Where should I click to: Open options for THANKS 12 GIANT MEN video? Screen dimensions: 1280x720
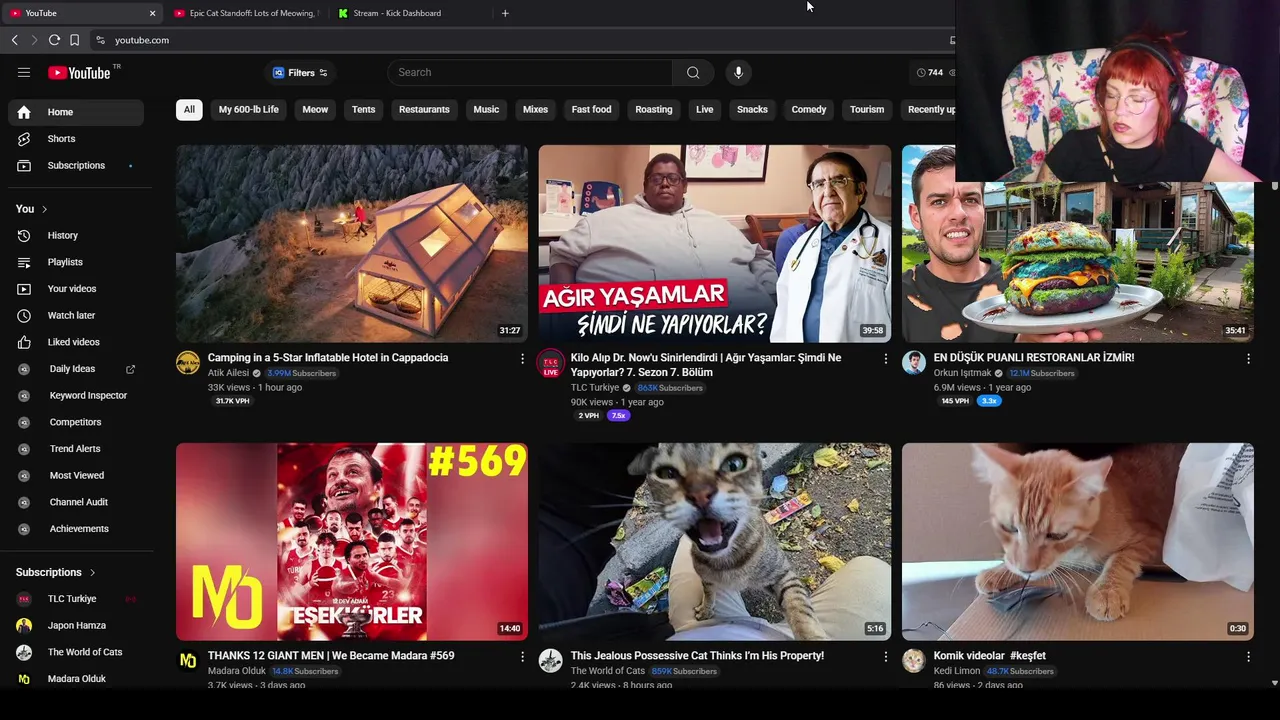coord(522,657)
